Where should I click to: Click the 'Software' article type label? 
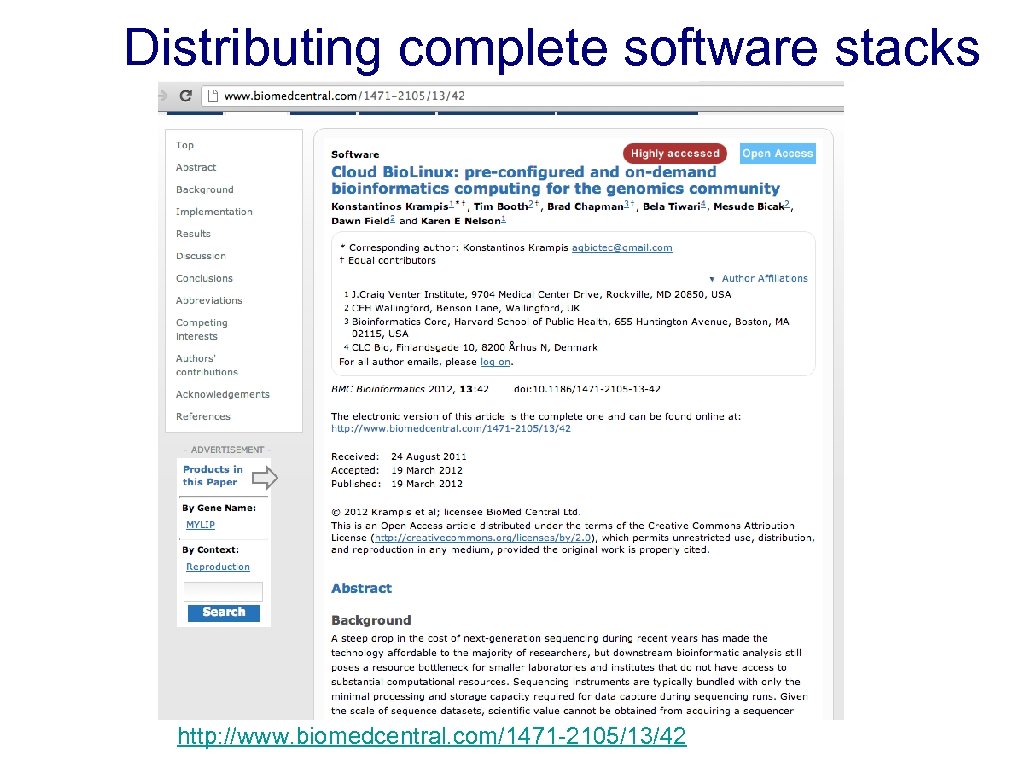[x=355, y=155]
